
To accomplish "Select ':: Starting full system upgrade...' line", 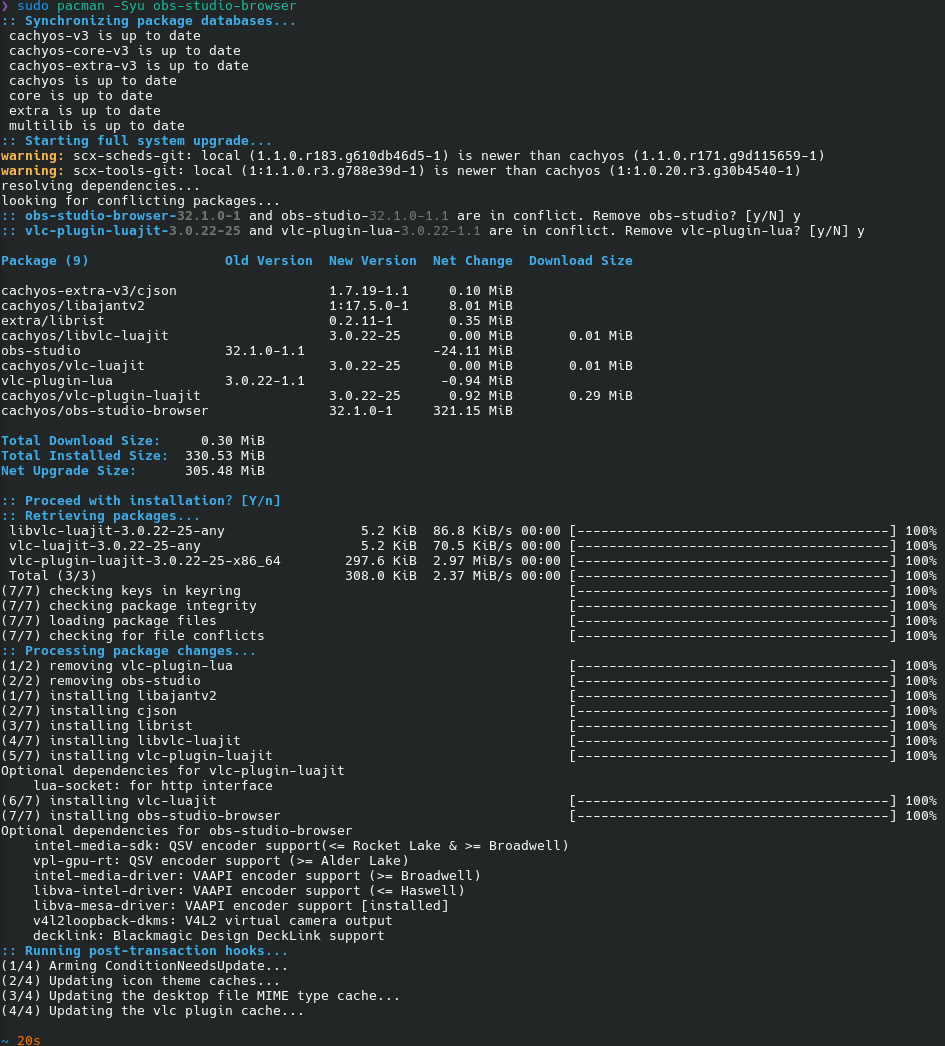I will tap(137, 141).
